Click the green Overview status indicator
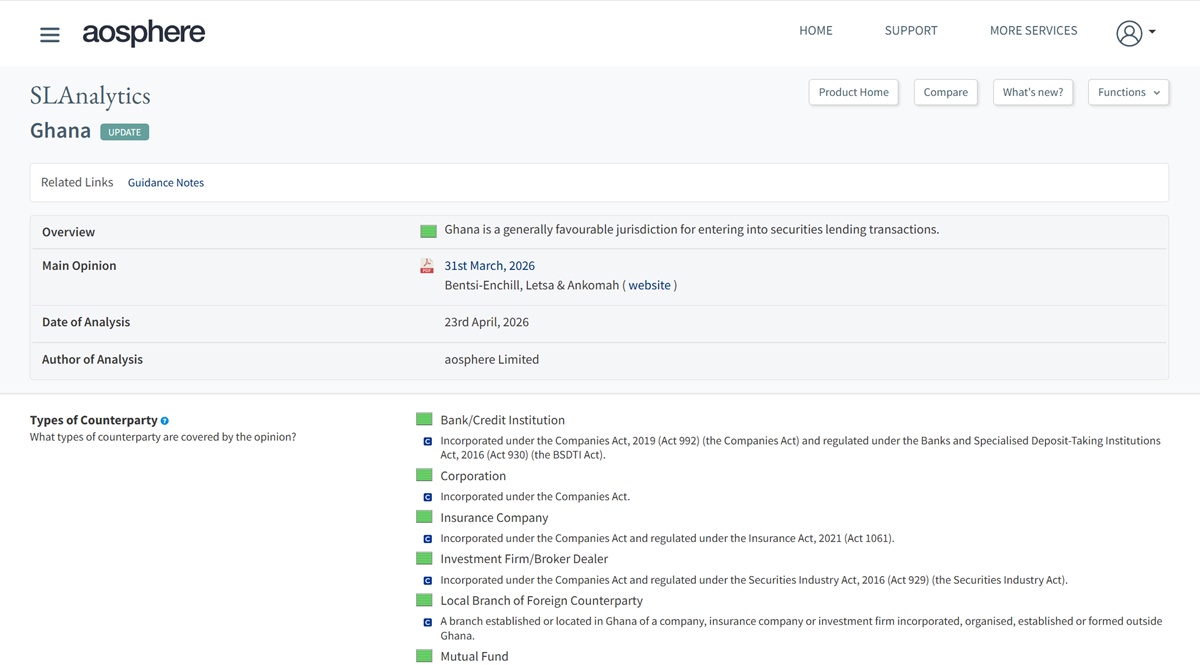 click(428, 231)
